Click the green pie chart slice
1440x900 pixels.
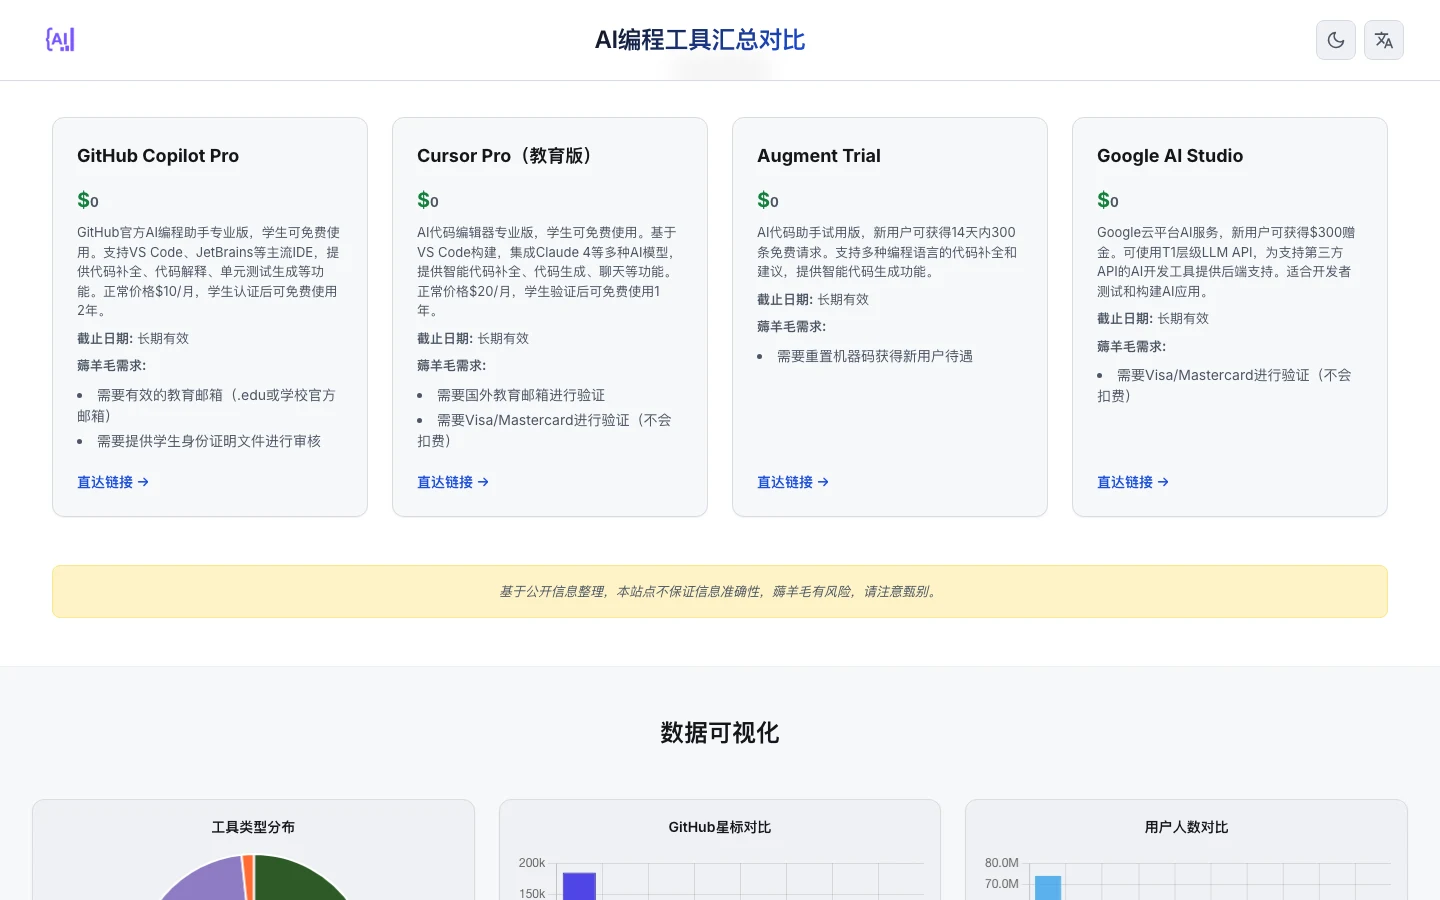coord(300,880)
